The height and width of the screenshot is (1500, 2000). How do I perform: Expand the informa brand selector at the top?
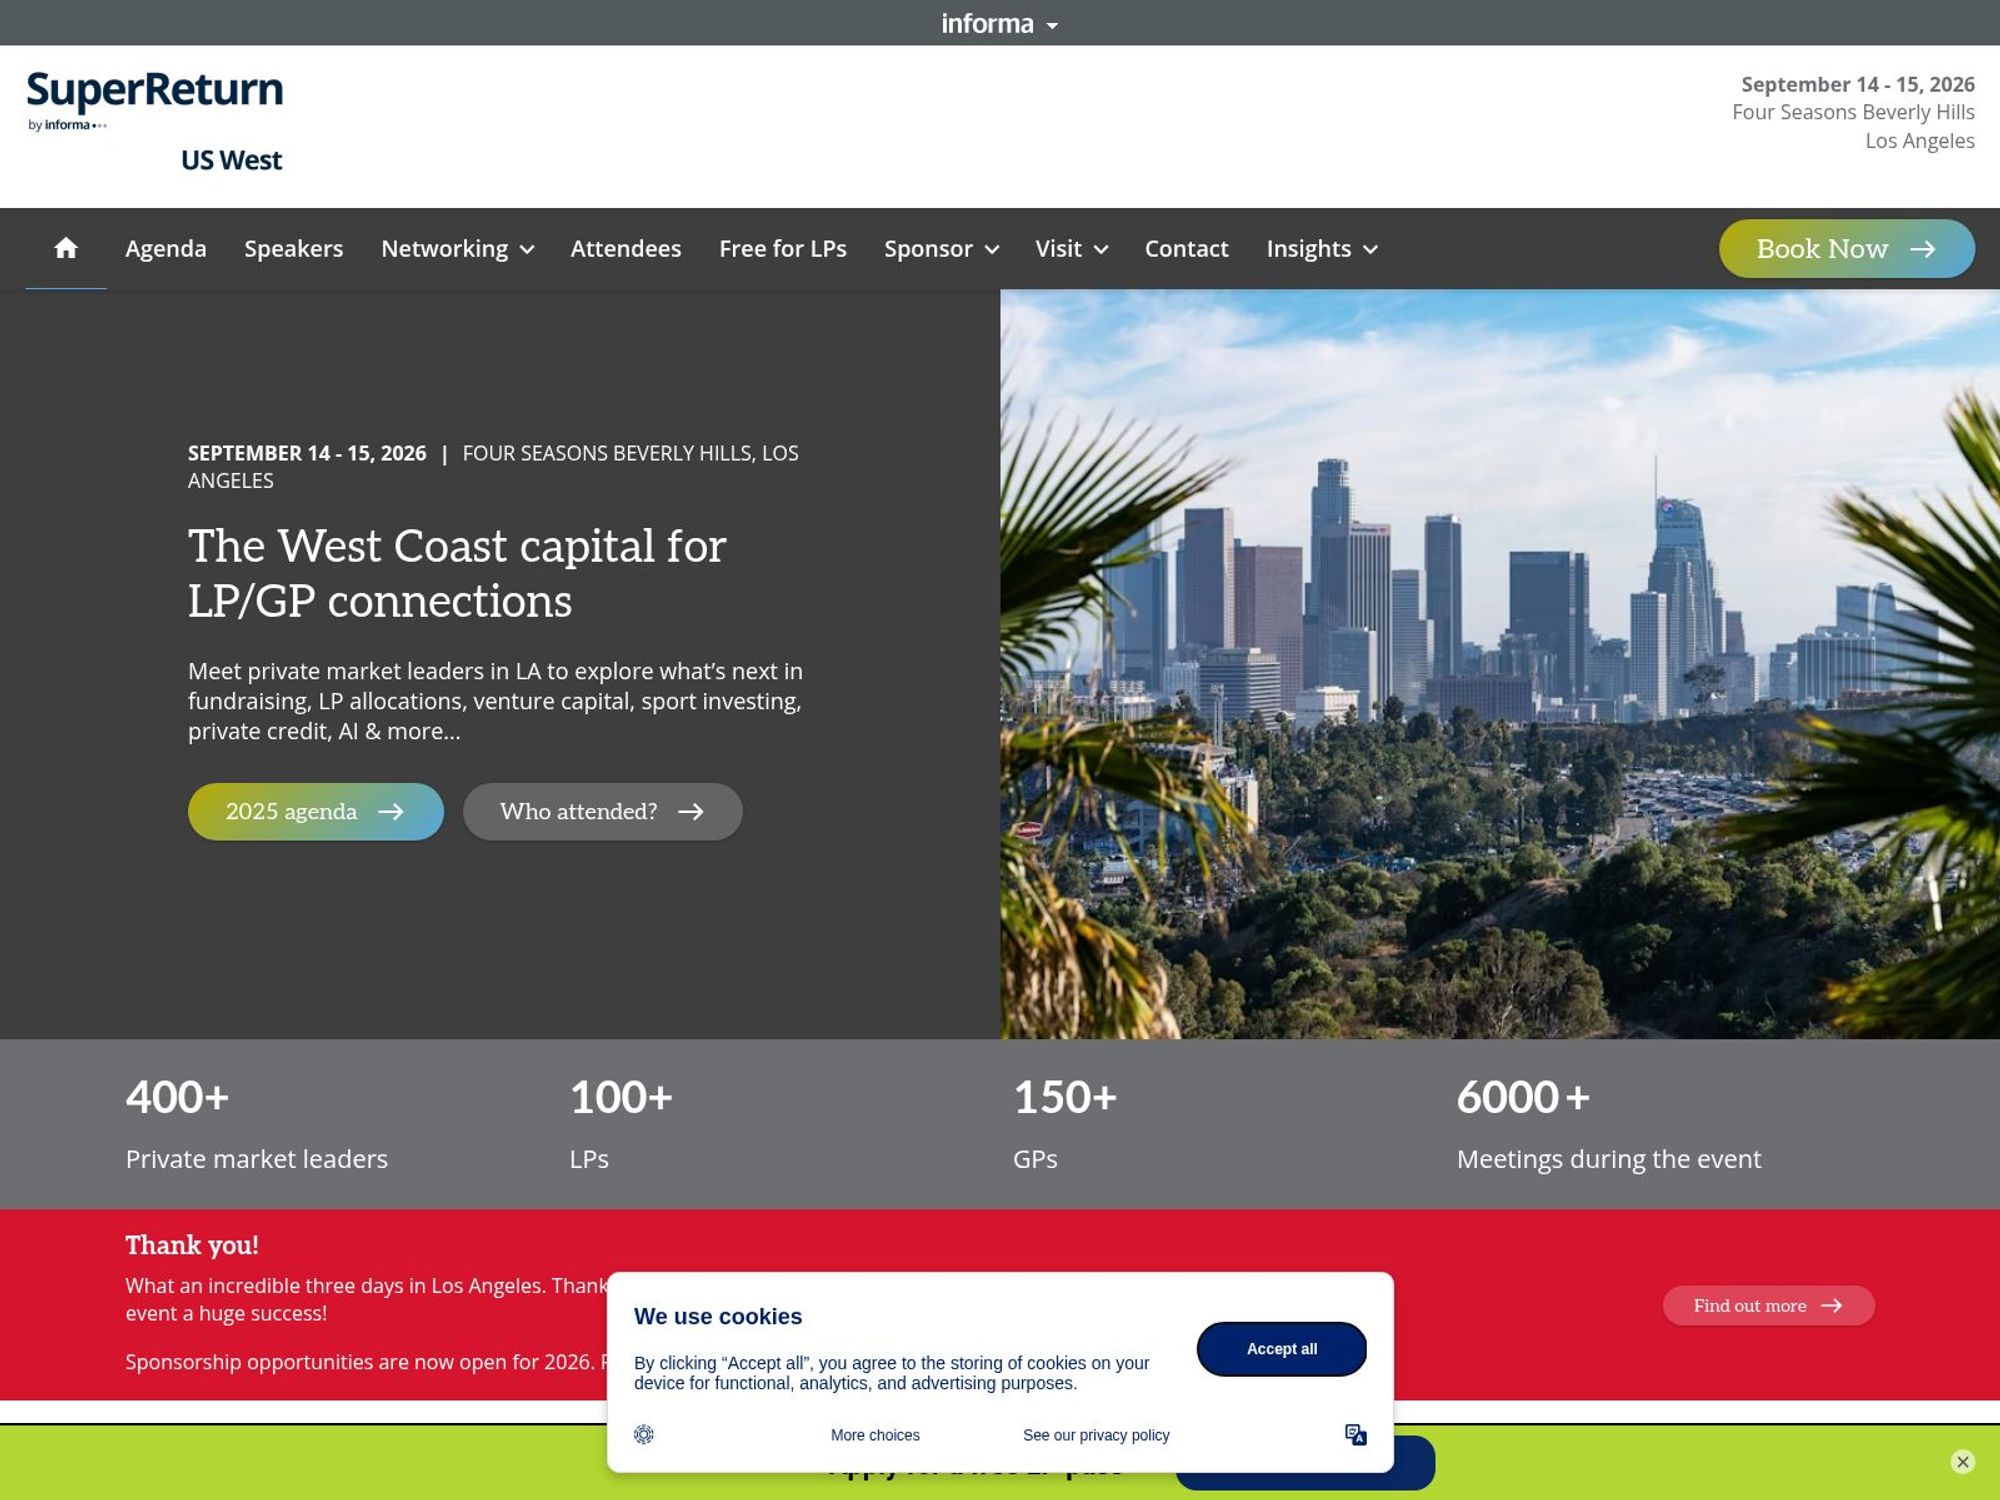[x=1053, y=24]
